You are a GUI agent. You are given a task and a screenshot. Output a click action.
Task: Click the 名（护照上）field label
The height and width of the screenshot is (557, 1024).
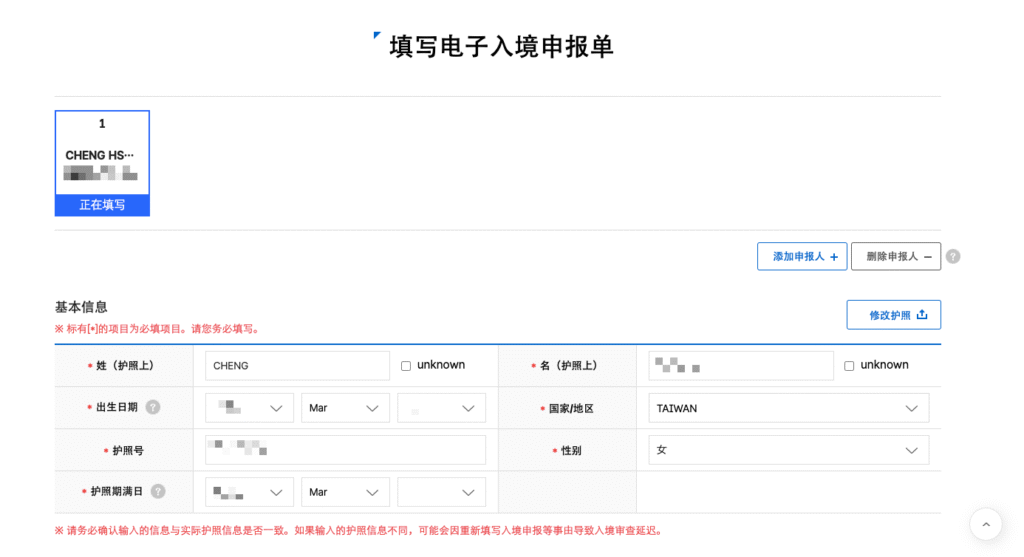[x=568, y=366]
